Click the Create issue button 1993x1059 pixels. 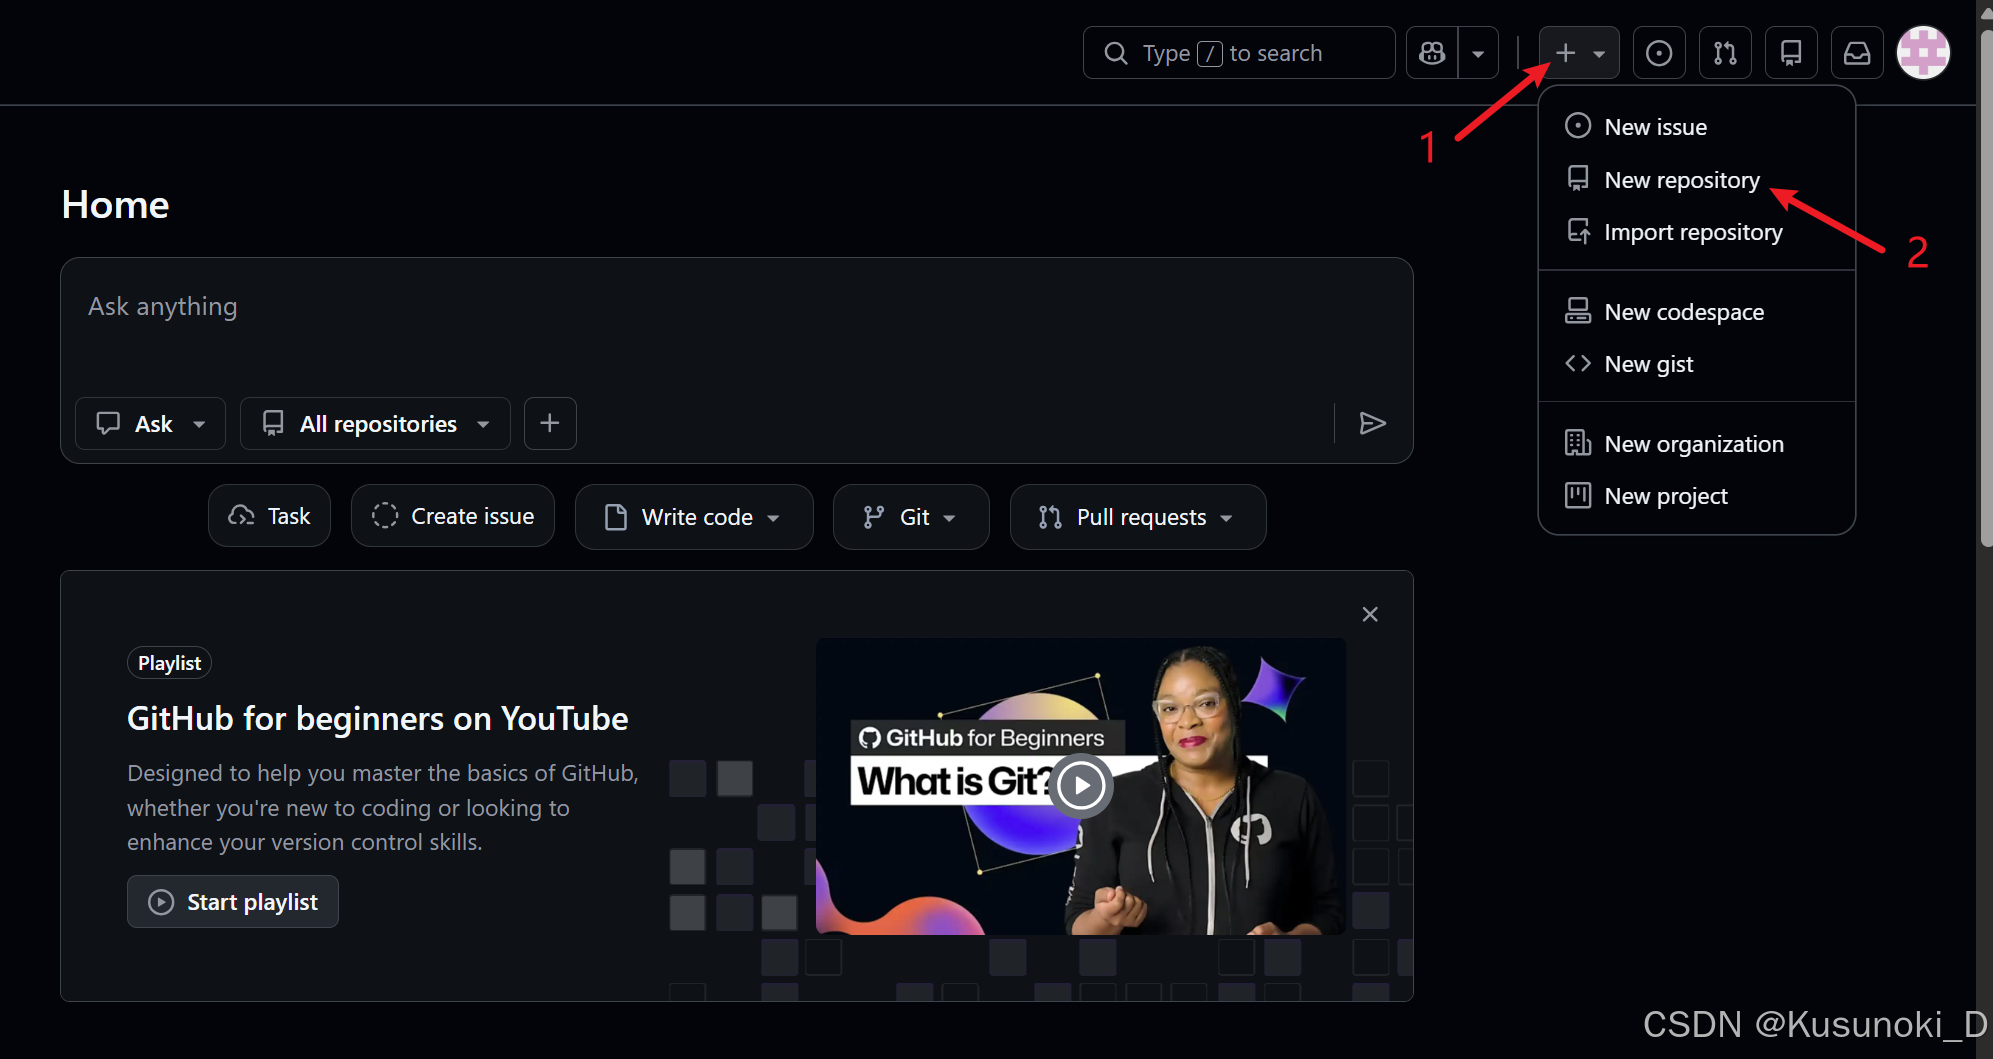pos(453,516)
